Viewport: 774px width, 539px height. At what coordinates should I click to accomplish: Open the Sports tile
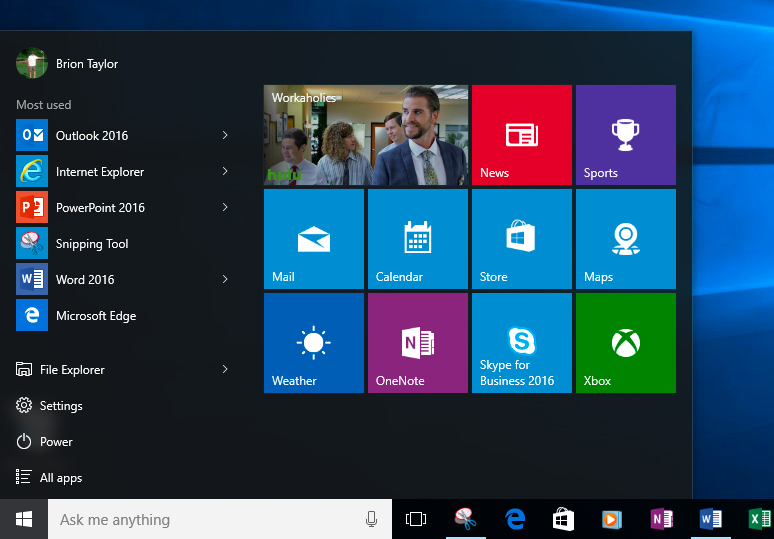626,135
